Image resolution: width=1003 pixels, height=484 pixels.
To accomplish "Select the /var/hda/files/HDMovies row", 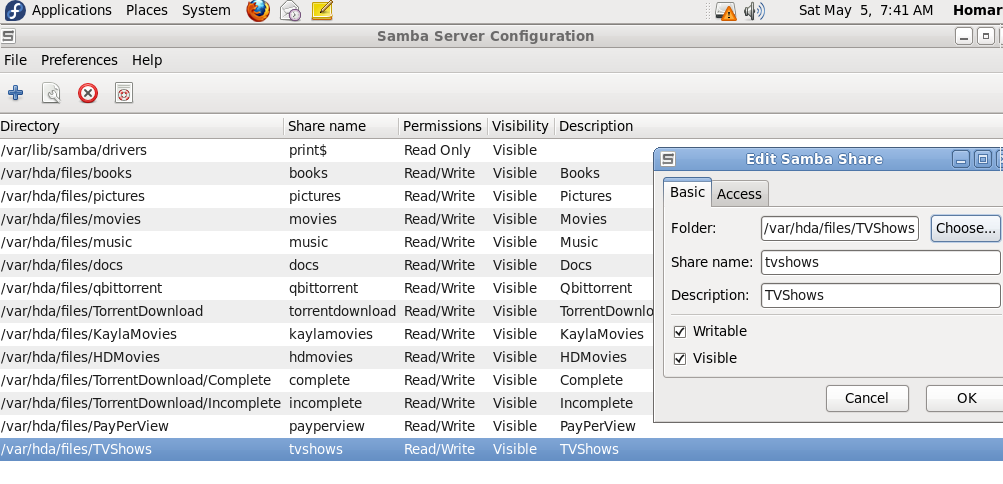I will click(326, 357).
